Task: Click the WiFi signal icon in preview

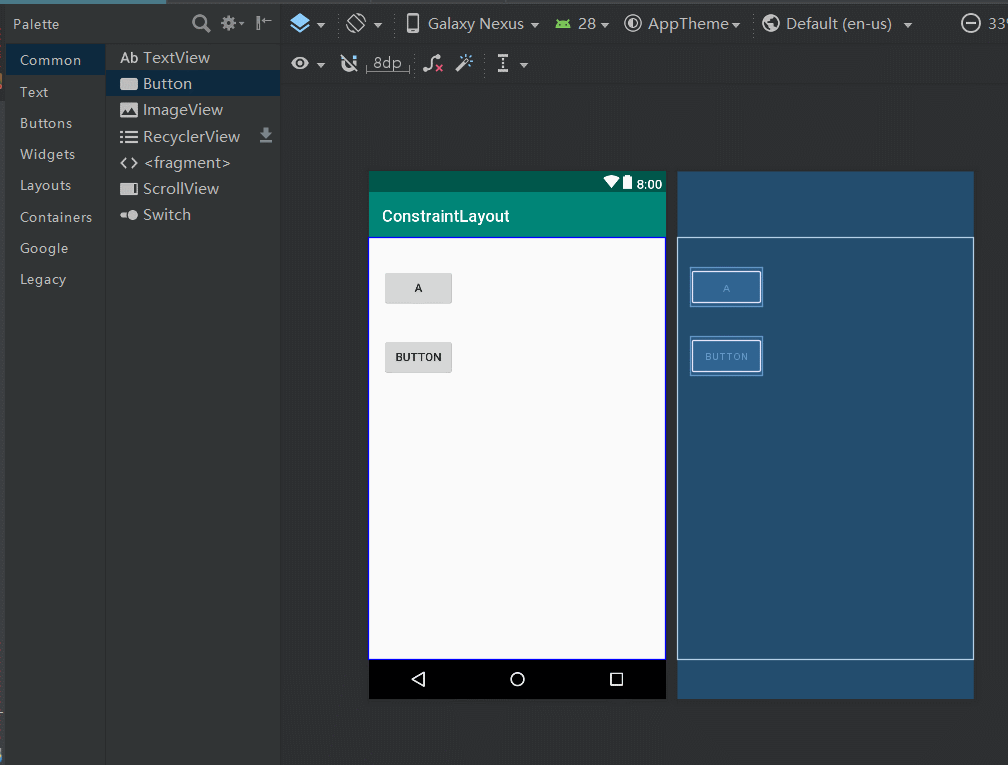Action: coord(611,182)
